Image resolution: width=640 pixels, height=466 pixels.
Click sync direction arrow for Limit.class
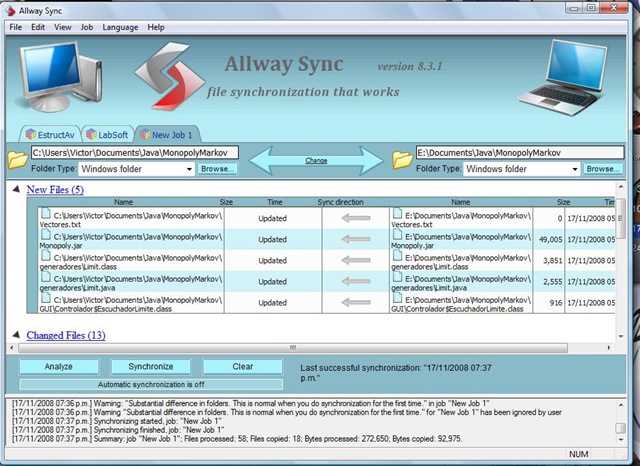coord(356,260)
